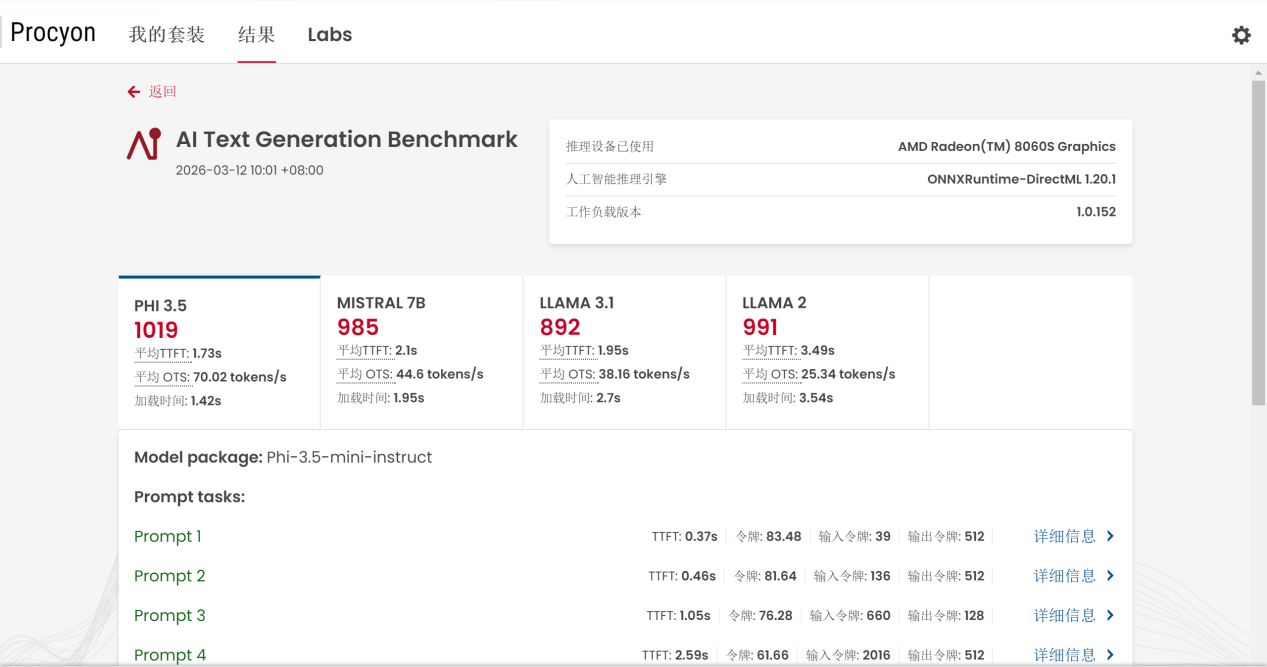Click the Procyon logo
The width and height of the screenshot is (1267, 667).
click(x=53, y=33)
